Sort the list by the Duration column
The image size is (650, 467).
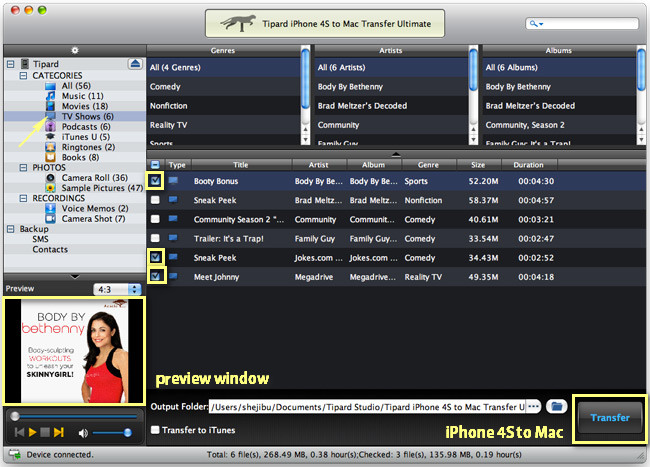[529, 165]
